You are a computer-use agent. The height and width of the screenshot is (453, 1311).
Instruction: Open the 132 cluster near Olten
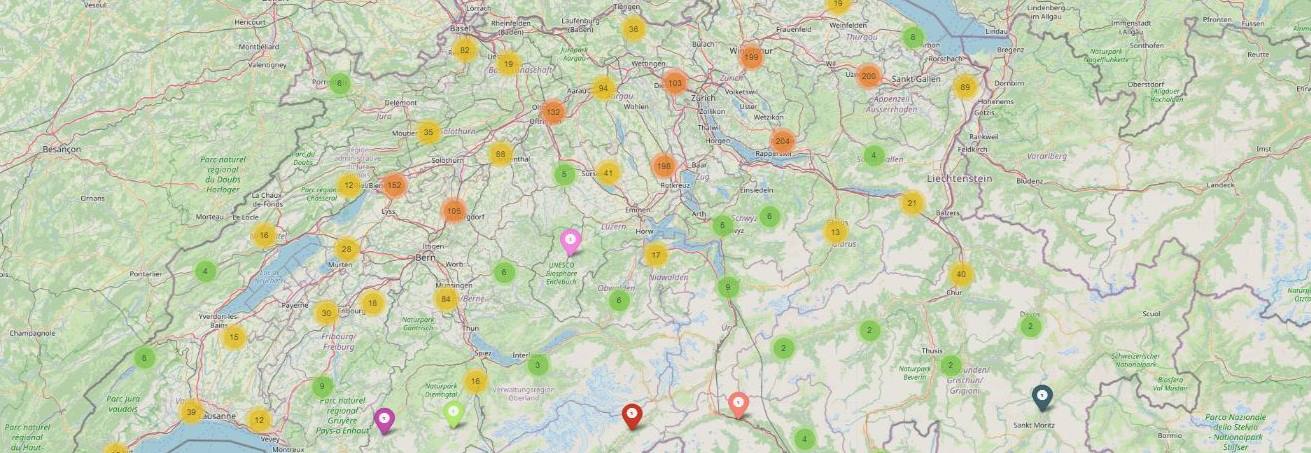point(554,112)
